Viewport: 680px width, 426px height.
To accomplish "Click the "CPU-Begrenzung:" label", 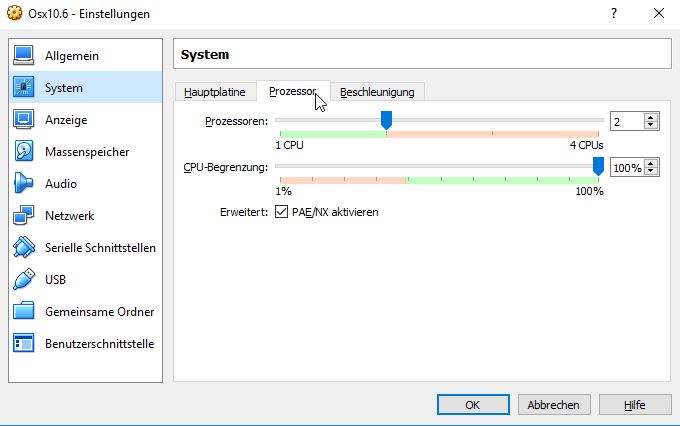I will [x=226, y=167].
